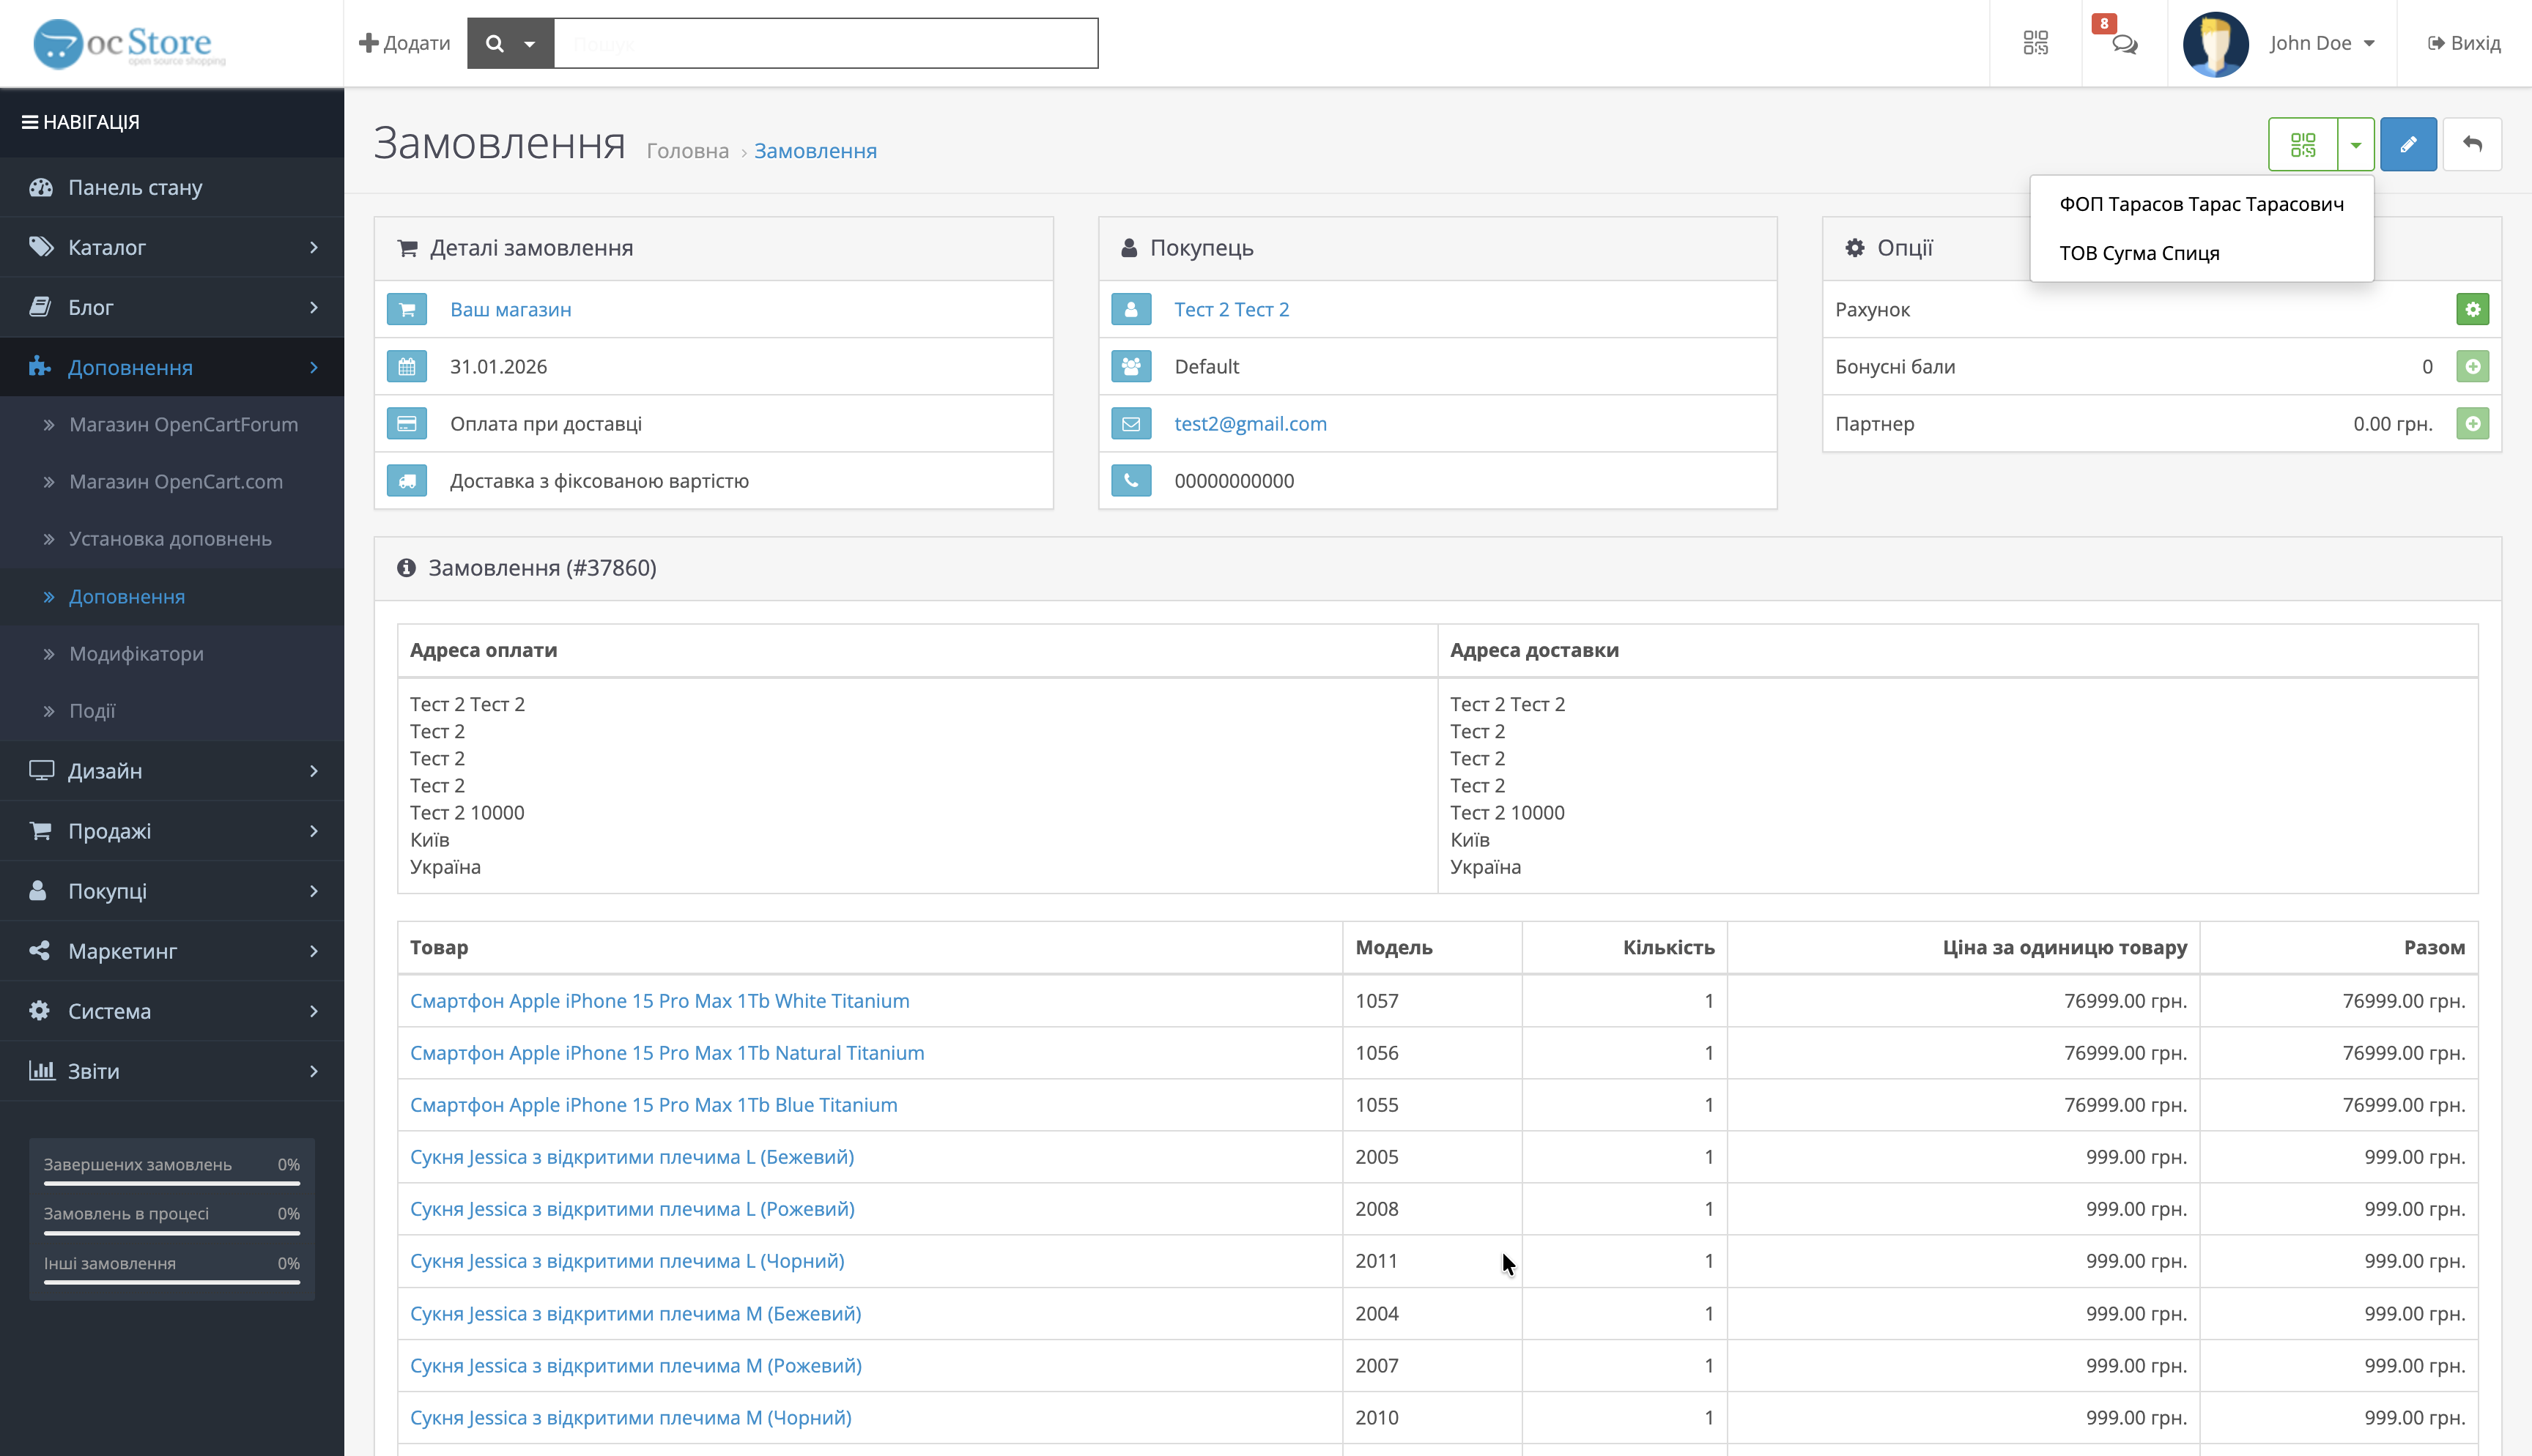The width and height of the screenshot is (2532, 1456).
Task: Open the search filter dropdown arrow
Action: click(x=530, y=44)
